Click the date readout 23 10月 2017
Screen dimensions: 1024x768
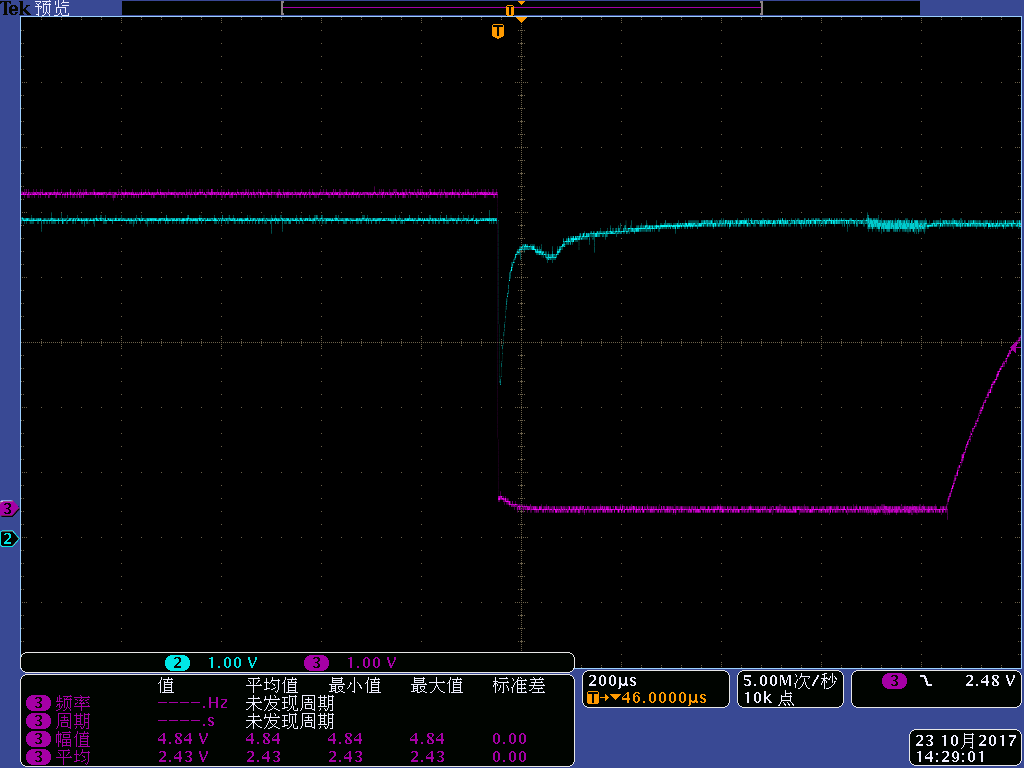tap(966, 741)
